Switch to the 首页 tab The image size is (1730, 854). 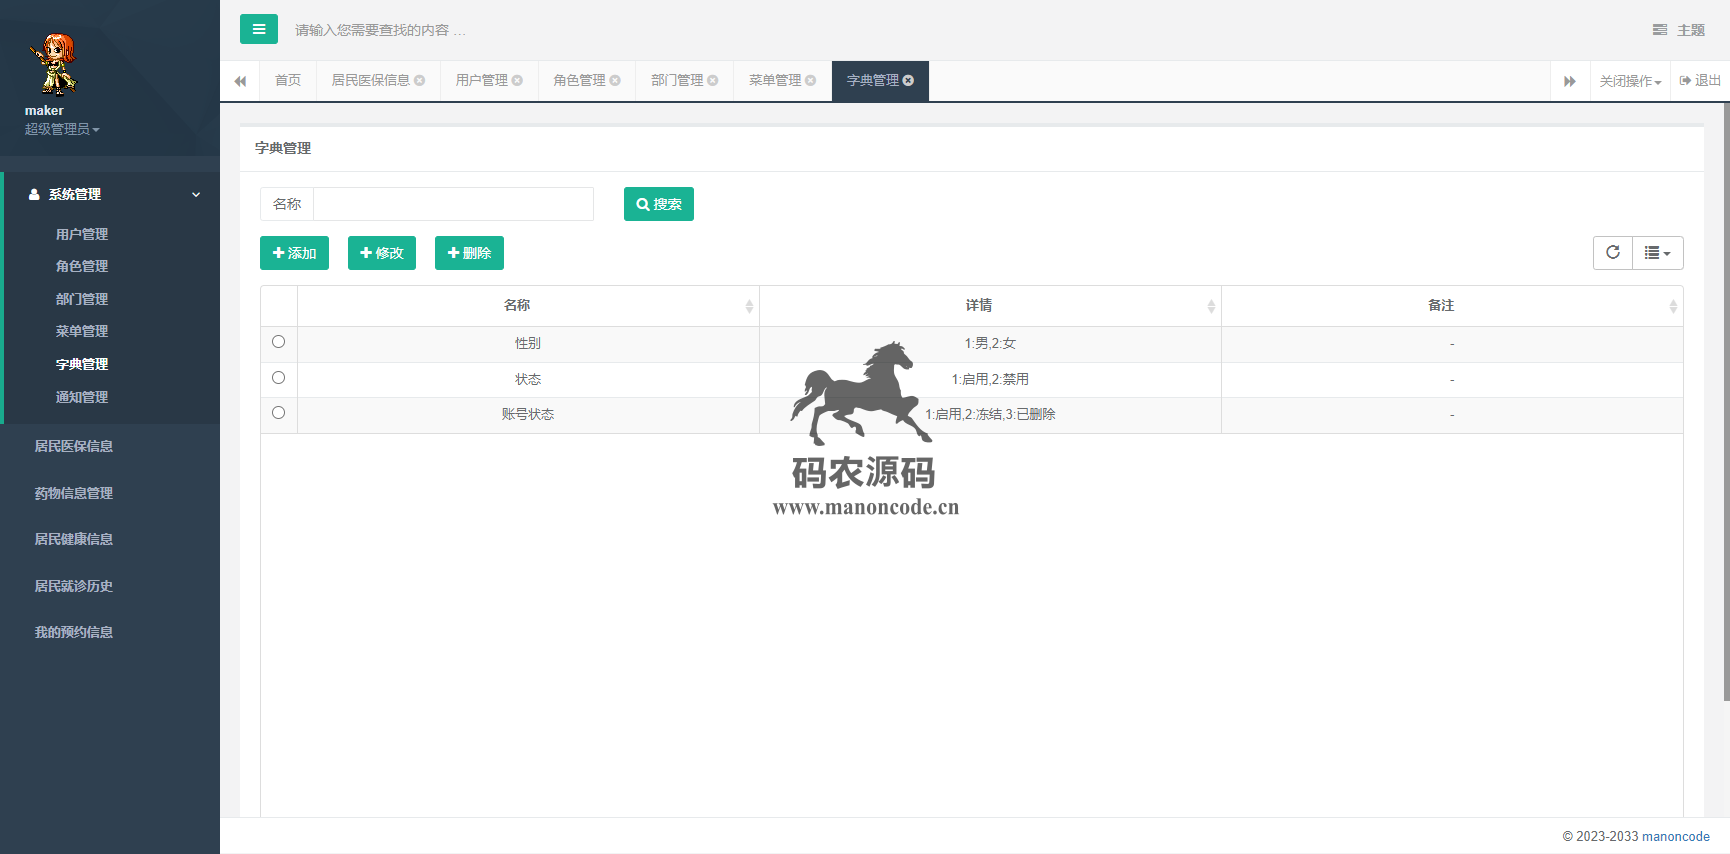288,81
